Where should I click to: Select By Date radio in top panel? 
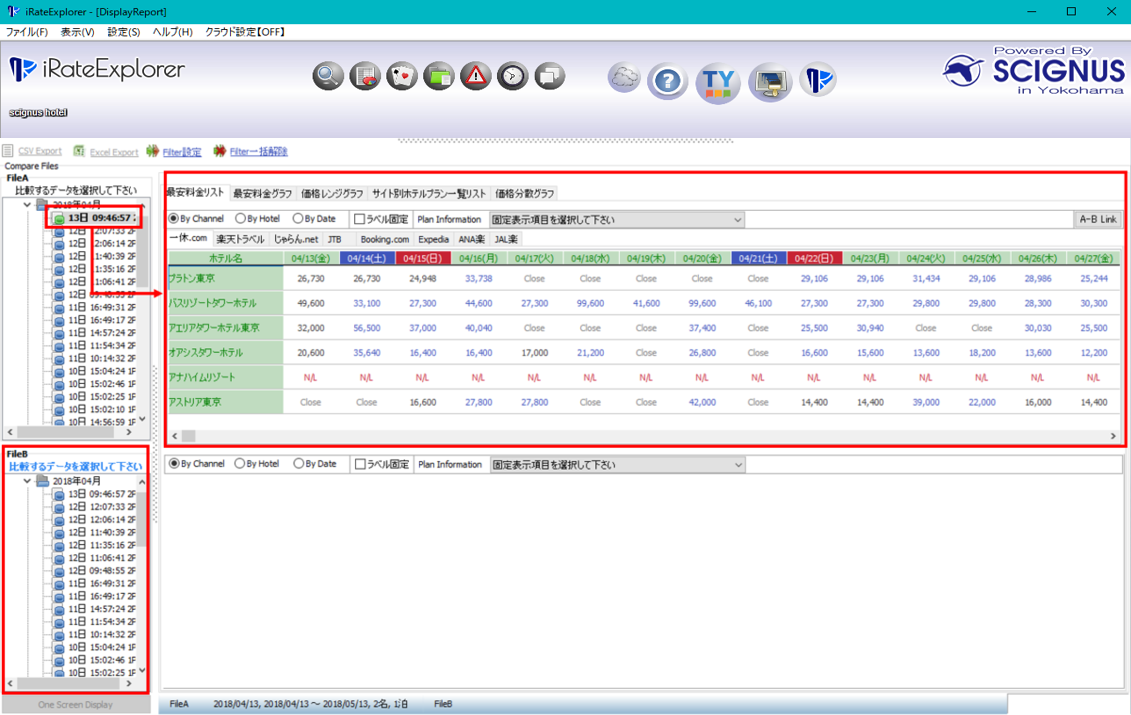(x=299, y=219)
